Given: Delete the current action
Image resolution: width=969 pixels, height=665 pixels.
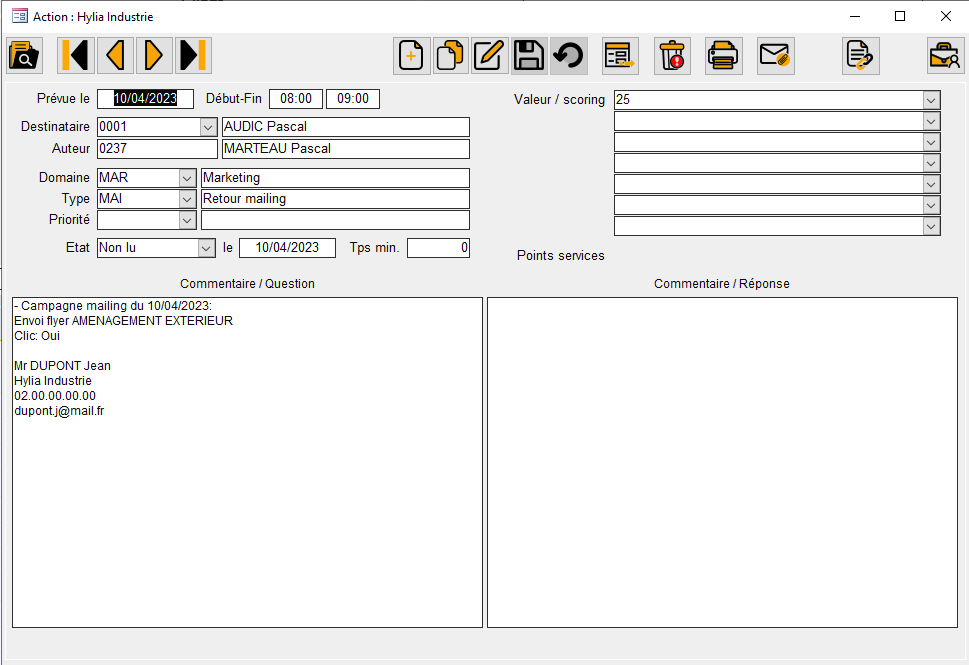Looking at the screenshot, I should pos(672,55).
